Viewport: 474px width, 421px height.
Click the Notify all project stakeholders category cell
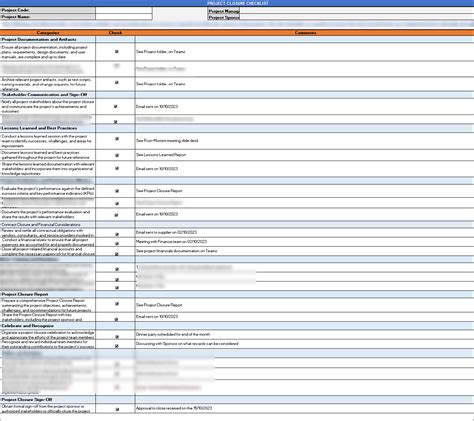pyautogui.click(x=48, y=107)
